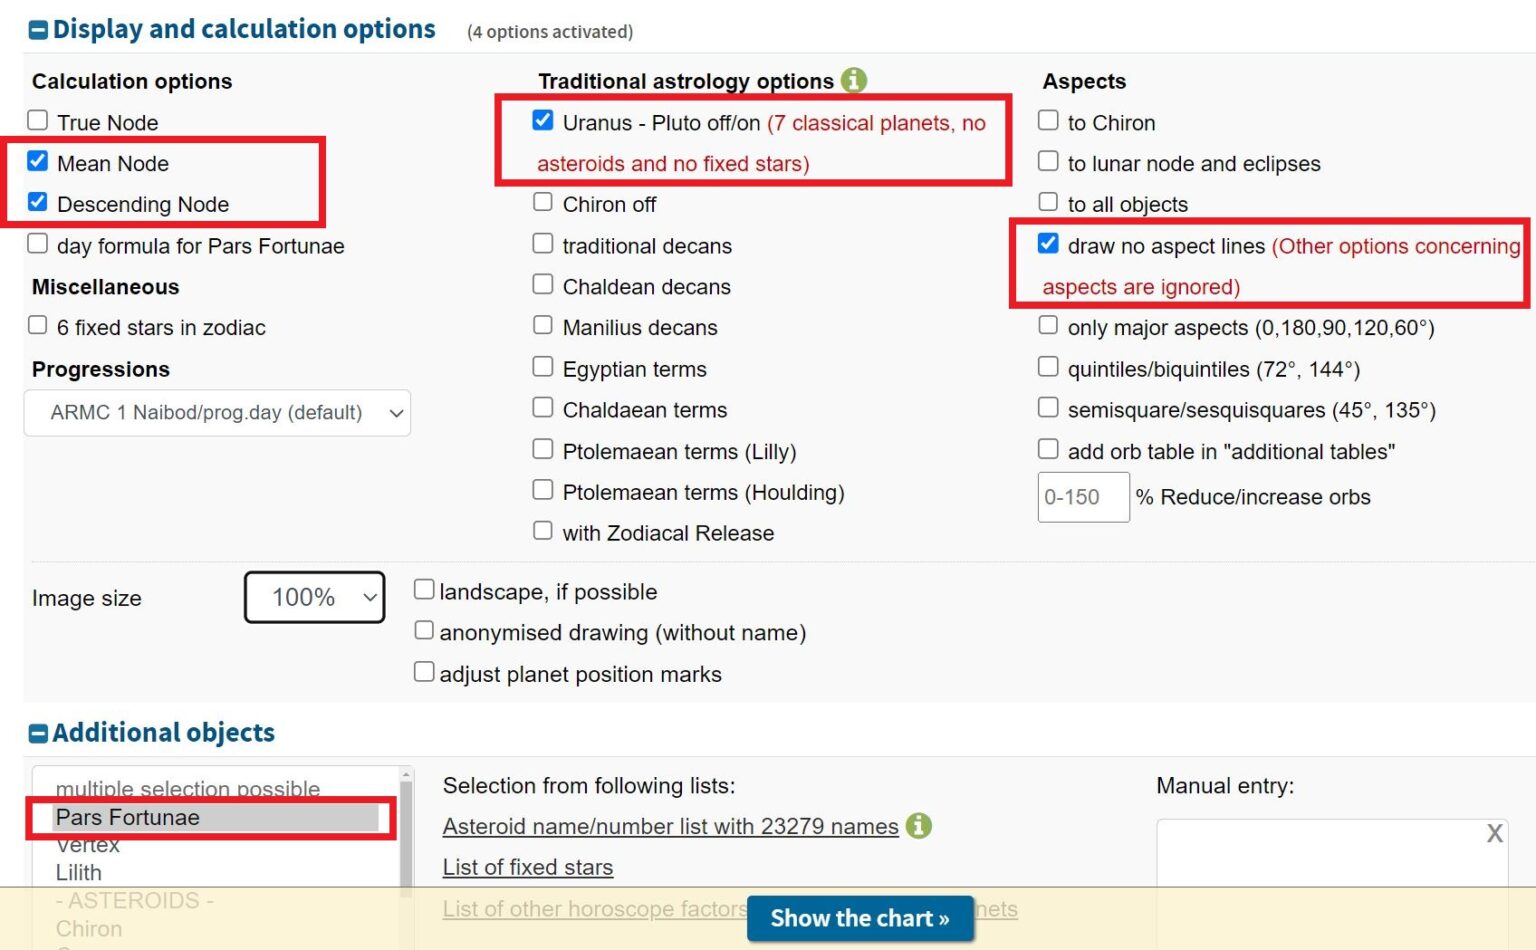Screen dimensions: 1536x950
Task: Click info icon next to asteroid list link
Action: [918, 826]
